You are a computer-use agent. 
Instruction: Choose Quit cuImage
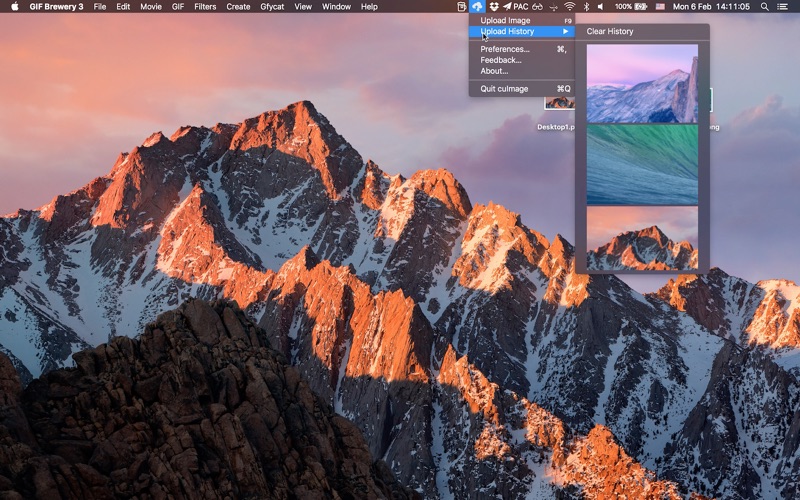[x=522, y=89]
